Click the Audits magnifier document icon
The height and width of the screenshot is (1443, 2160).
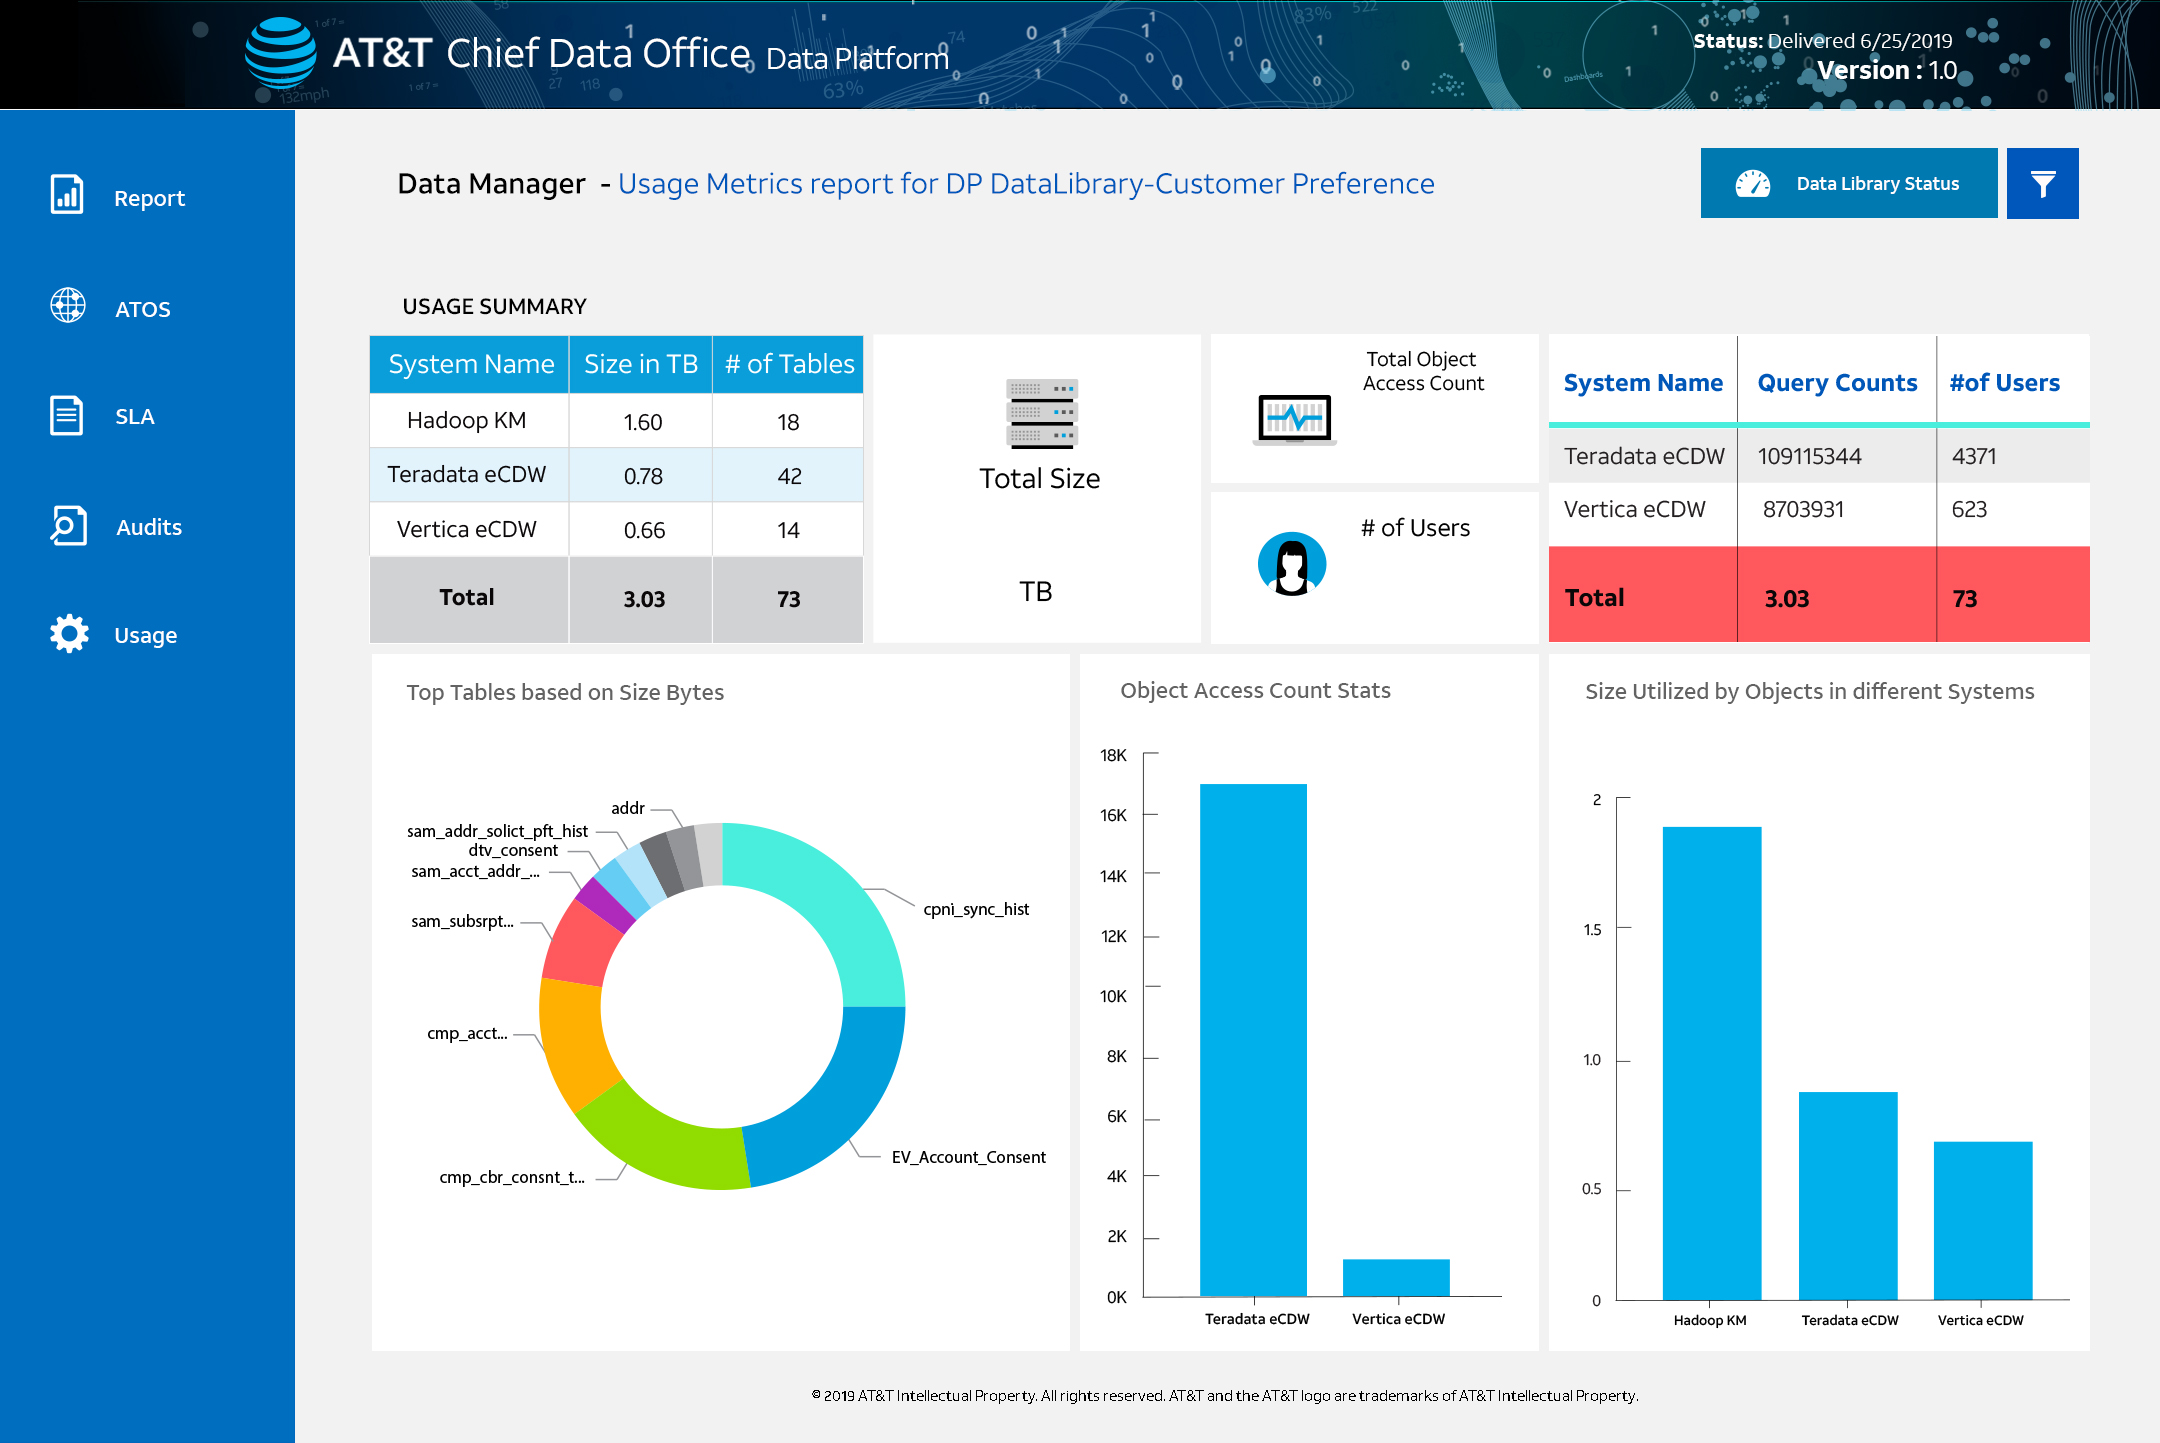click(68, 525)
